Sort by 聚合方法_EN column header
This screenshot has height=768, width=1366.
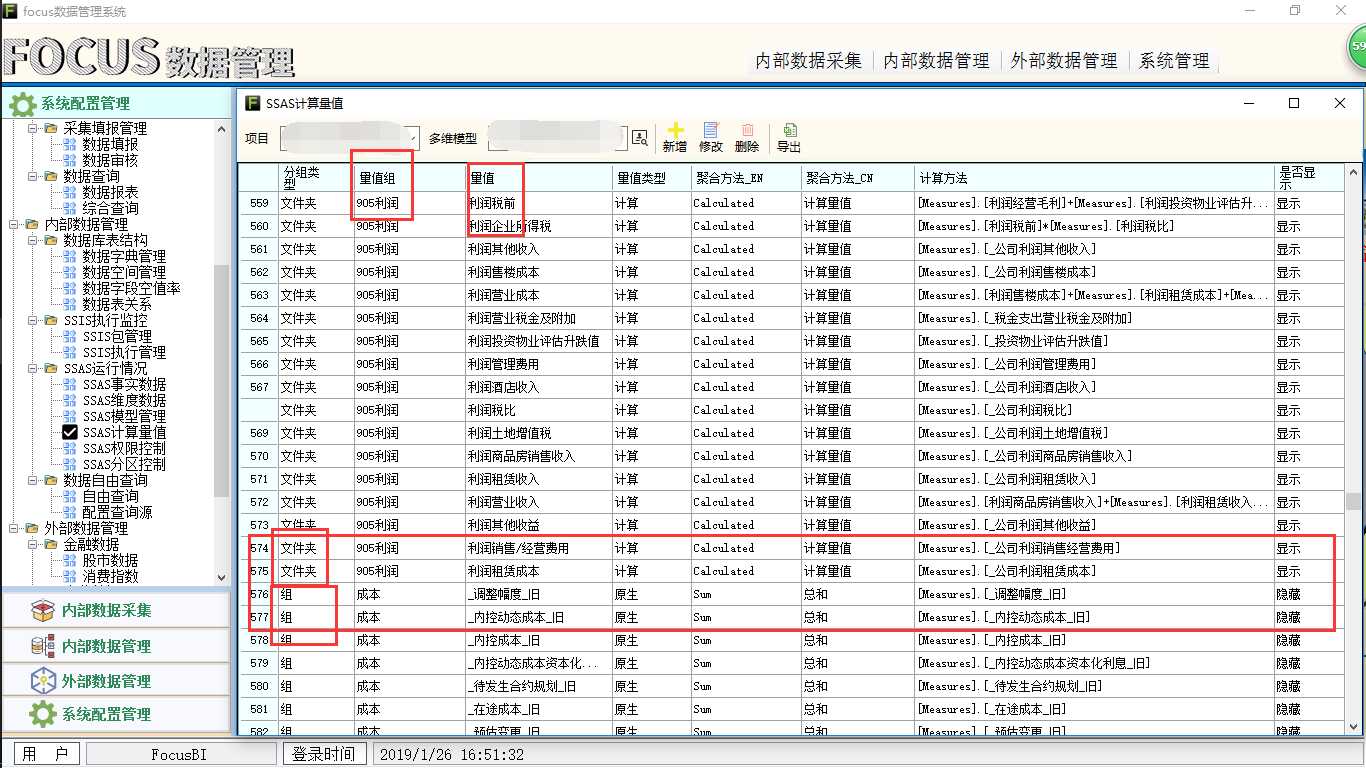pyautogui.click(x=746, y=178)
